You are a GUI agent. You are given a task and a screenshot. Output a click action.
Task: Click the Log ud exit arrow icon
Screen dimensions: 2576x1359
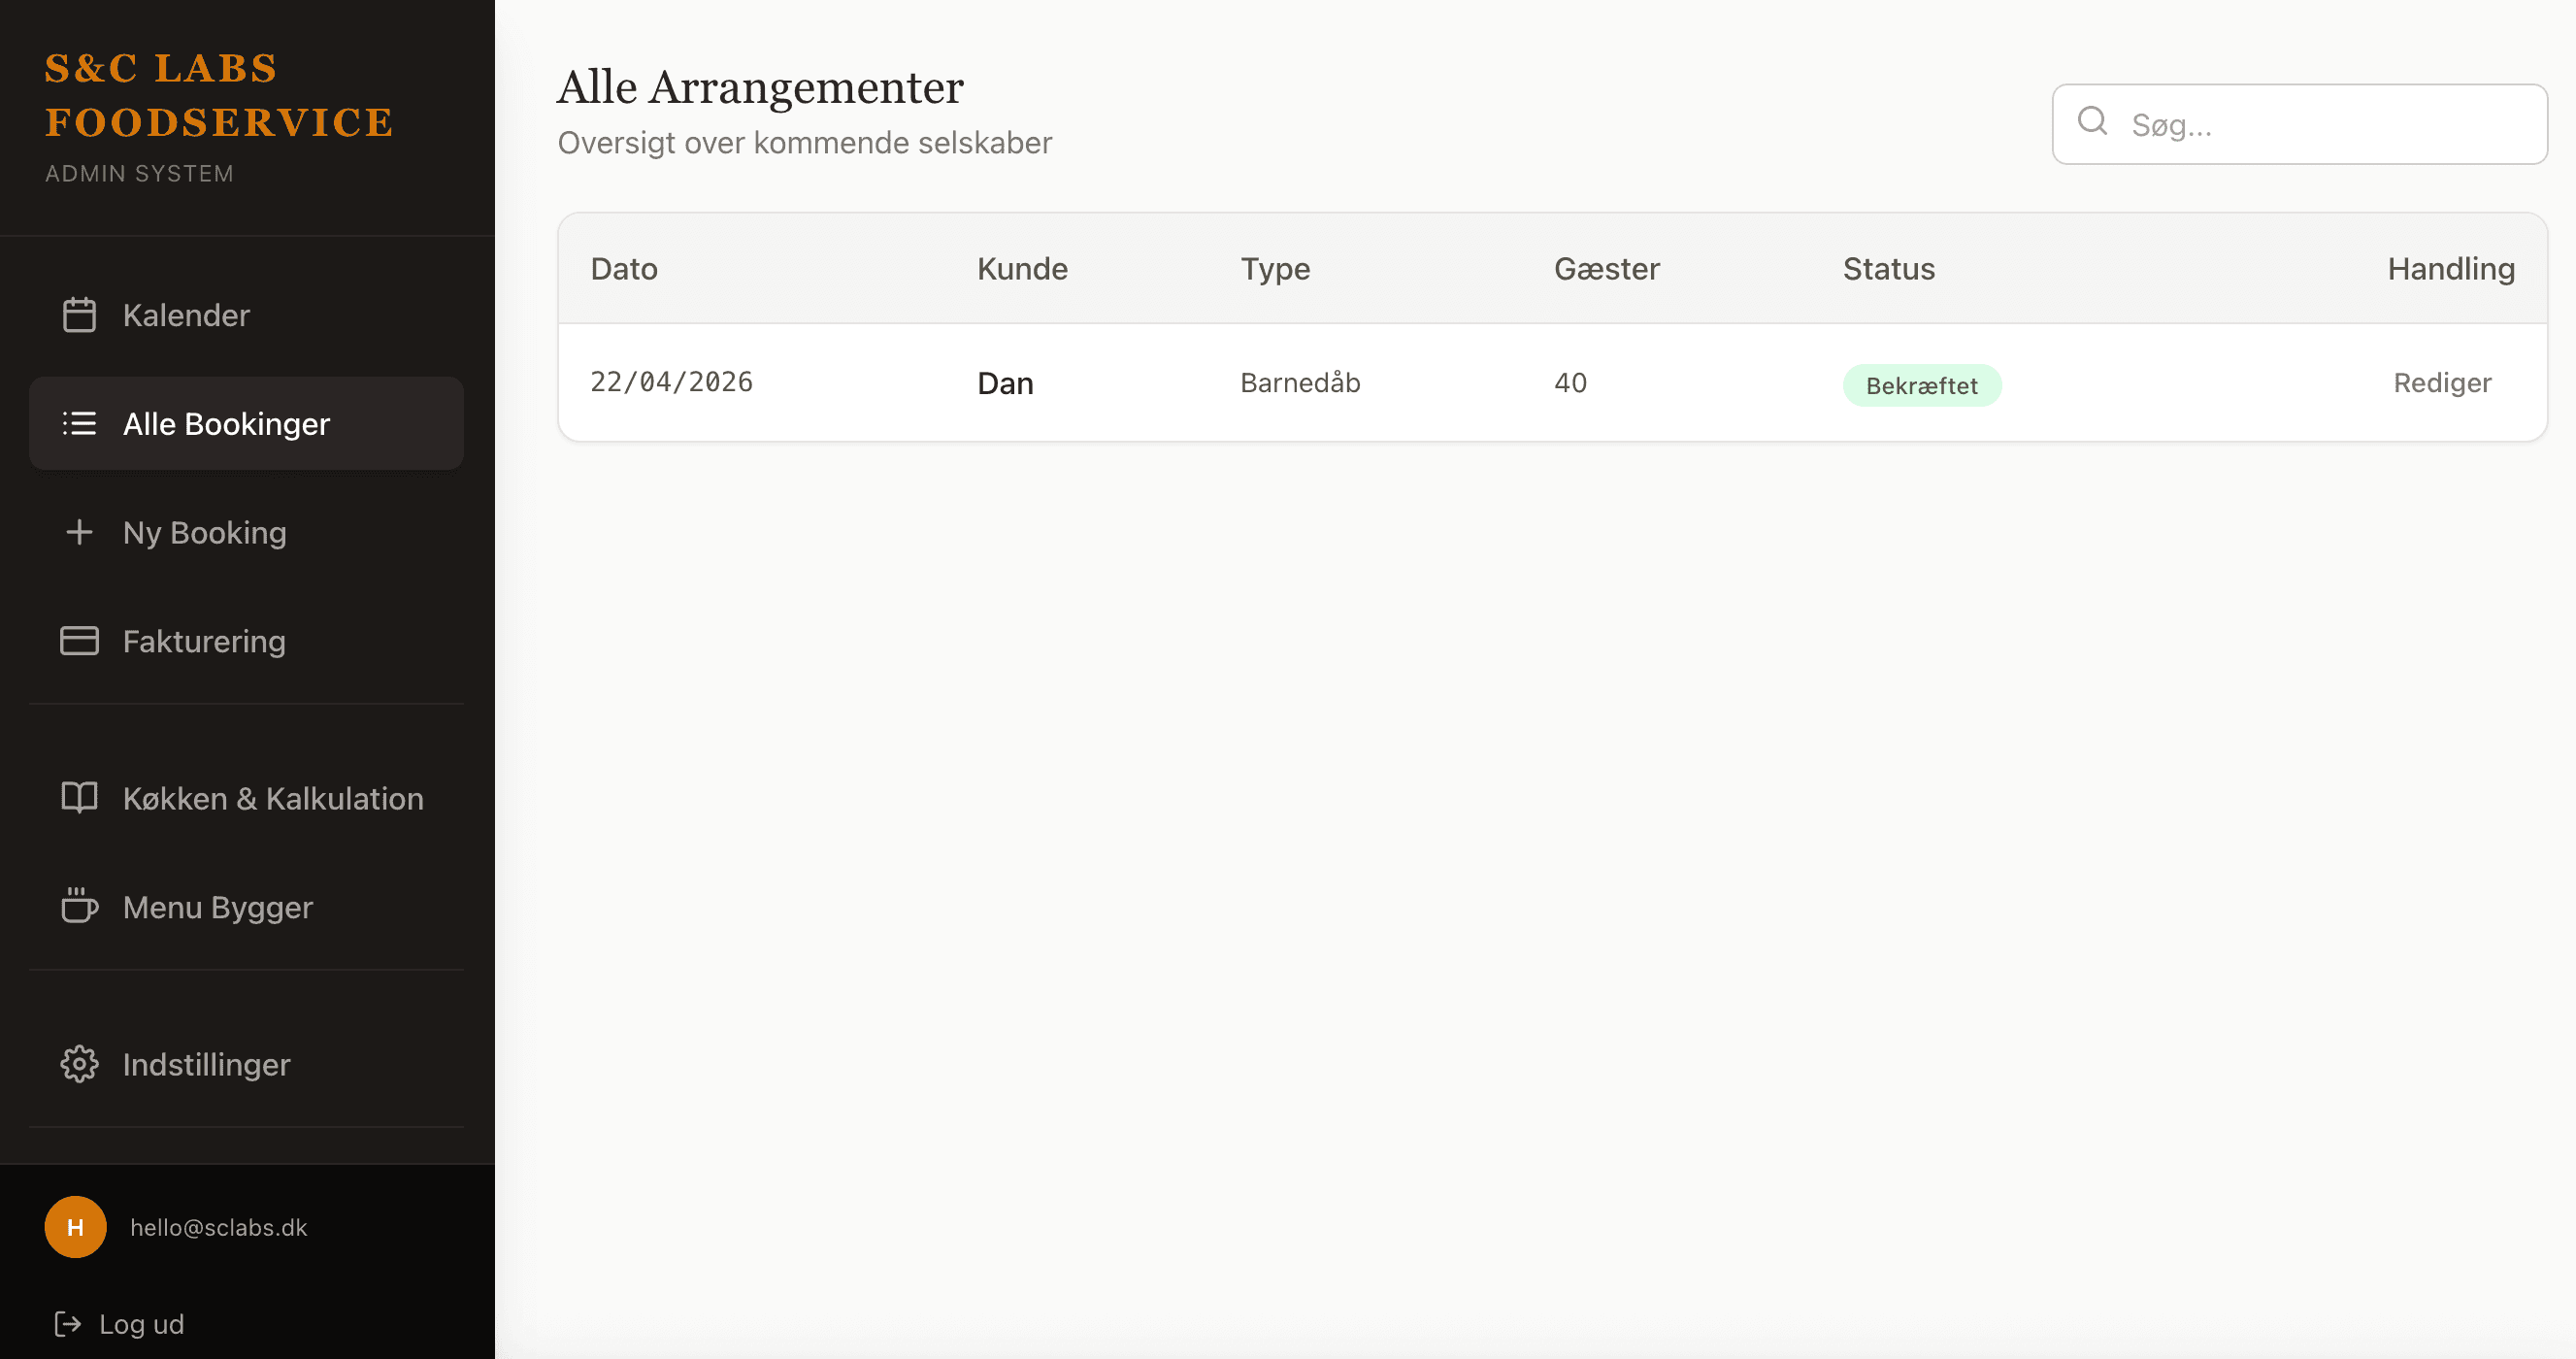point(67,1324)
